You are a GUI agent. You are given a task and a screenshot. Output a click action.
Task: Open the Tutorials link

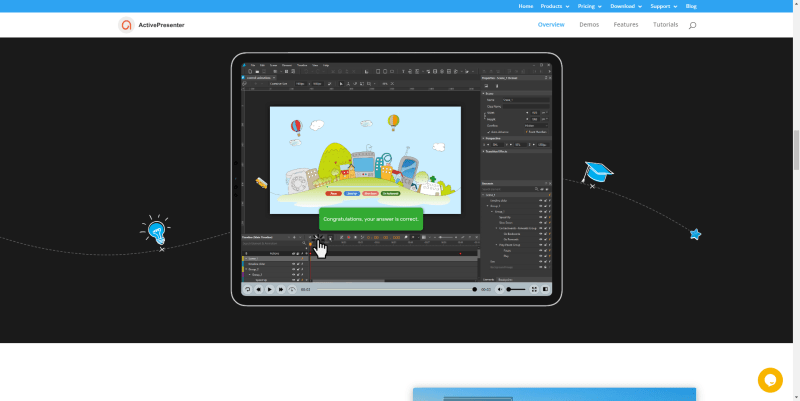coord(665,24)
